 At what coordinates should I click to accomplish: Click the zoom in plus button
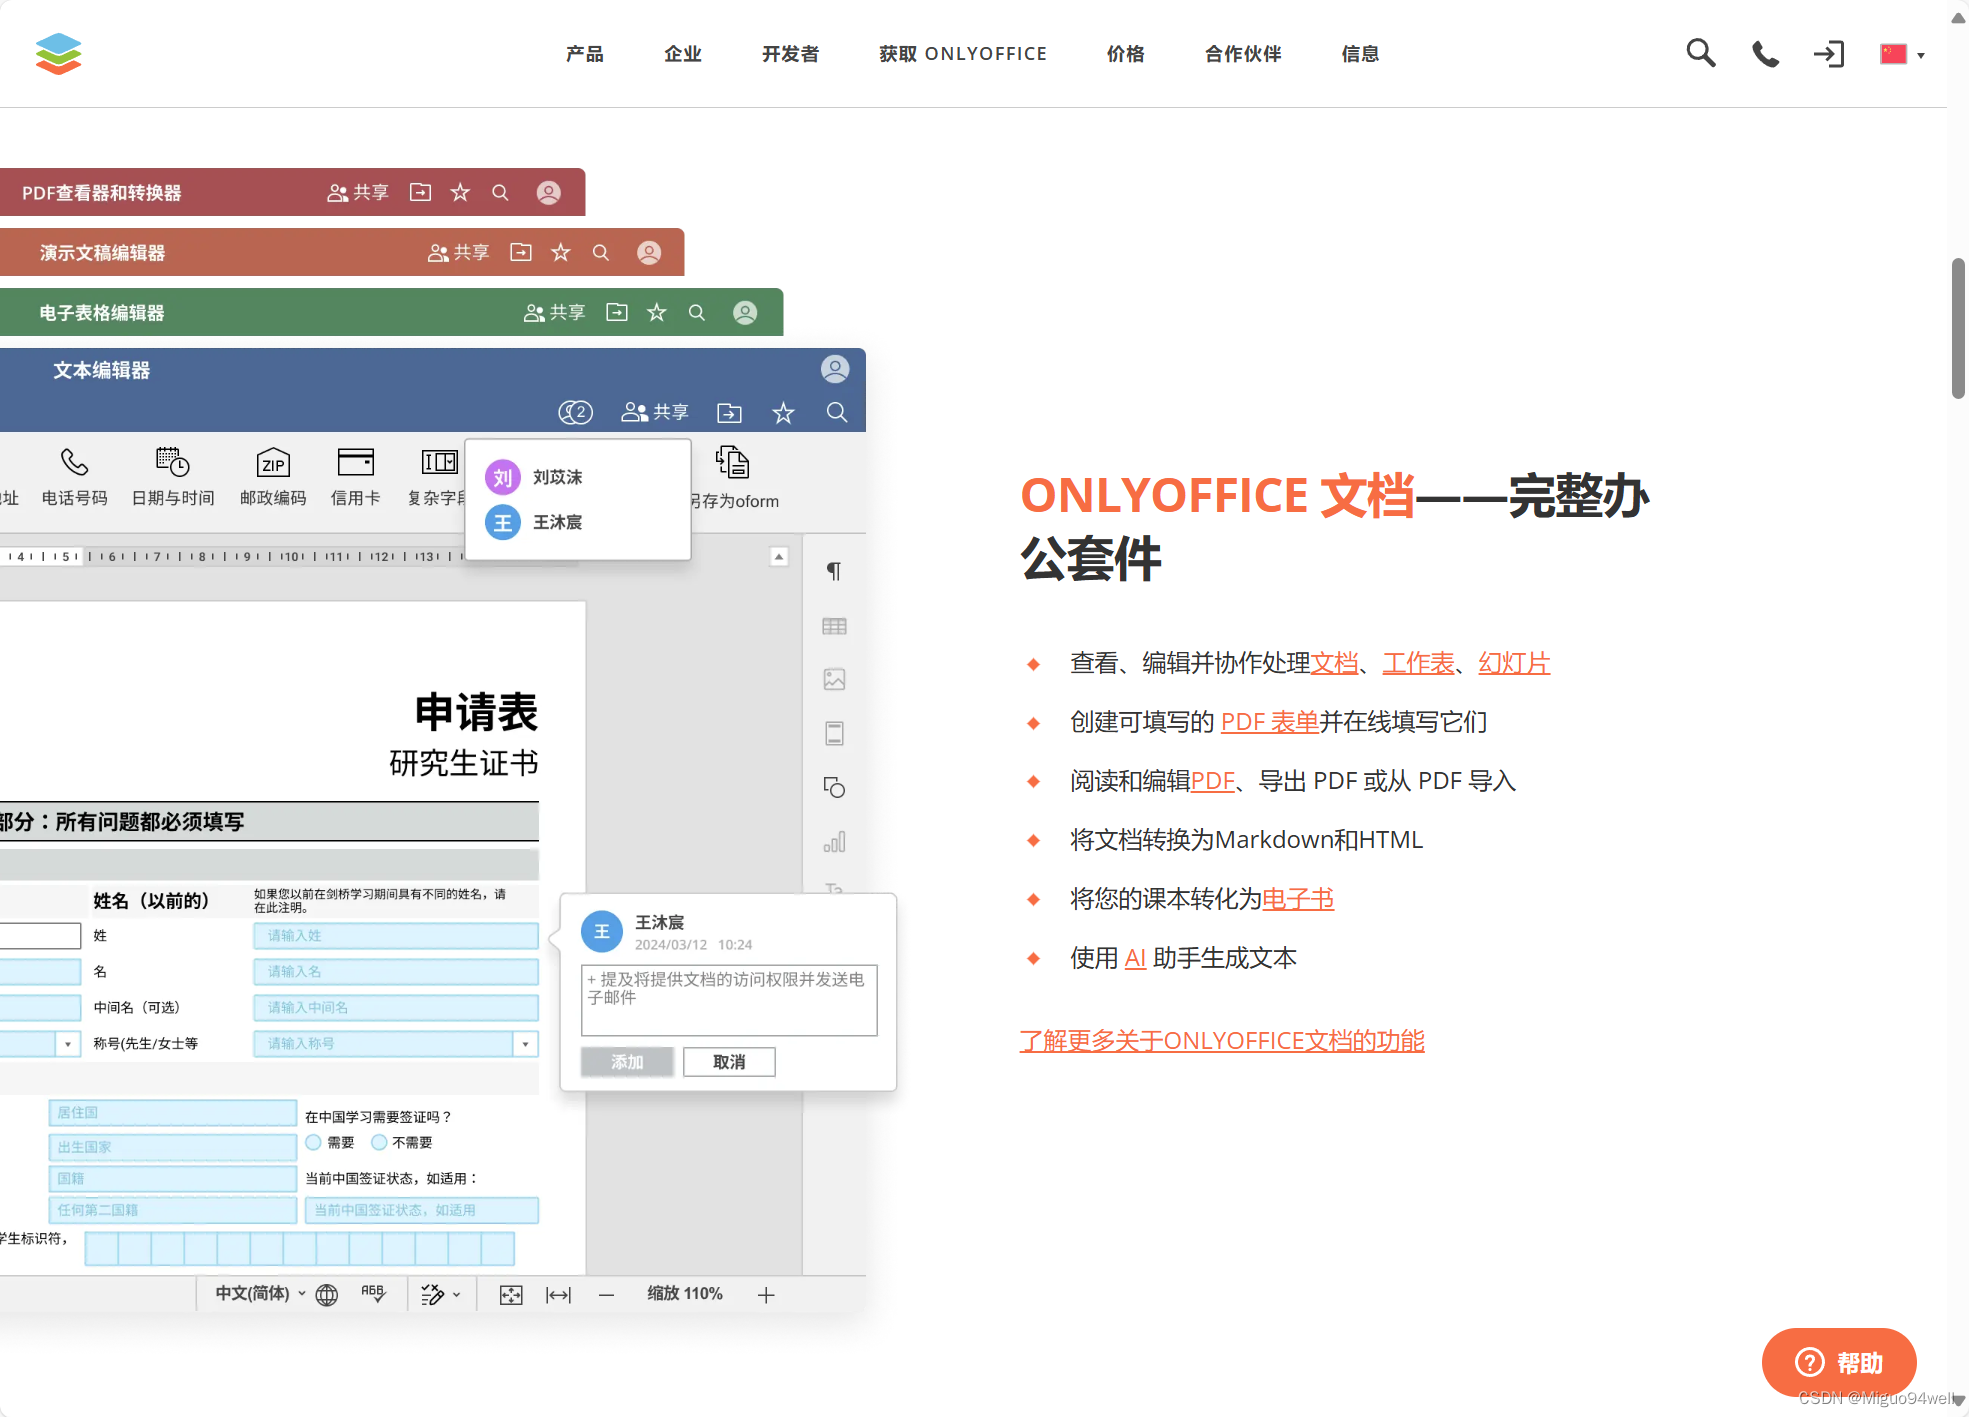pyautogui.click(x=766, y=1295)
